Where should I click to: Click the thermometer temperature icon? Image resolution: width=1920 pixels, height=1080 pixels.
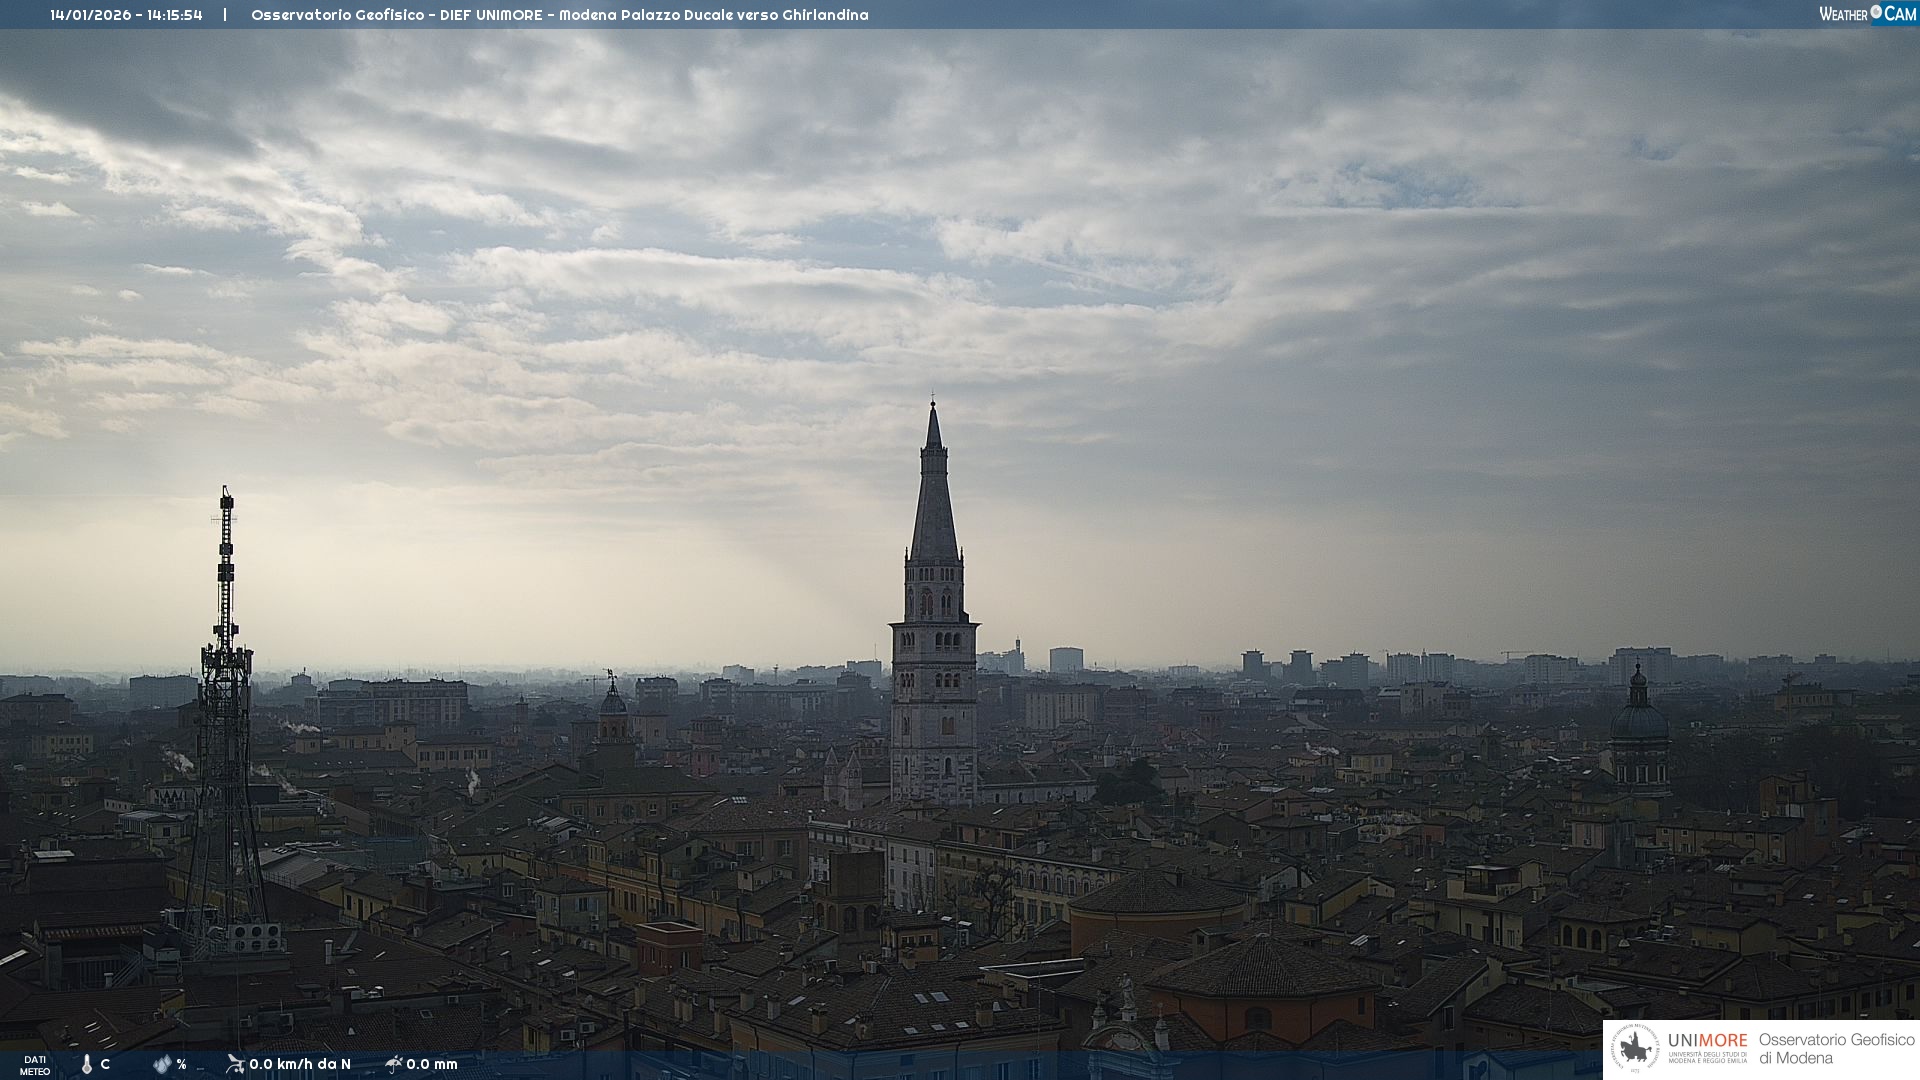click(x=87, y=1064)
